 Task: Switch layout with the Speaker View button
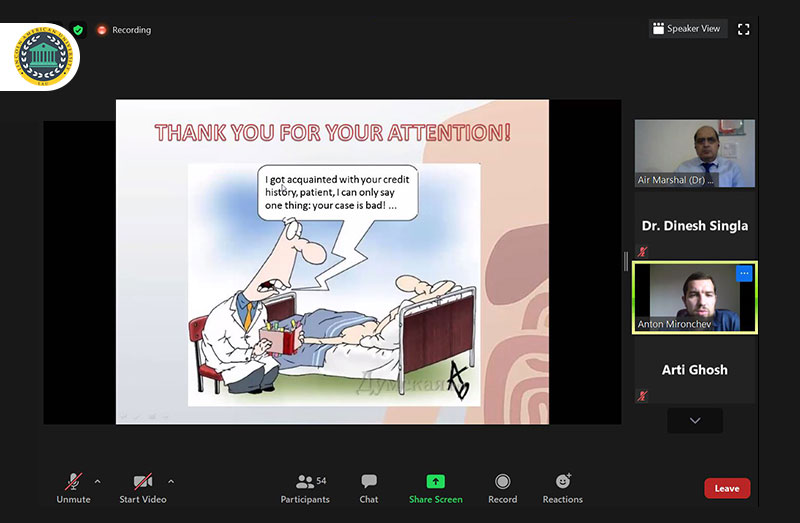click(688, 29)
